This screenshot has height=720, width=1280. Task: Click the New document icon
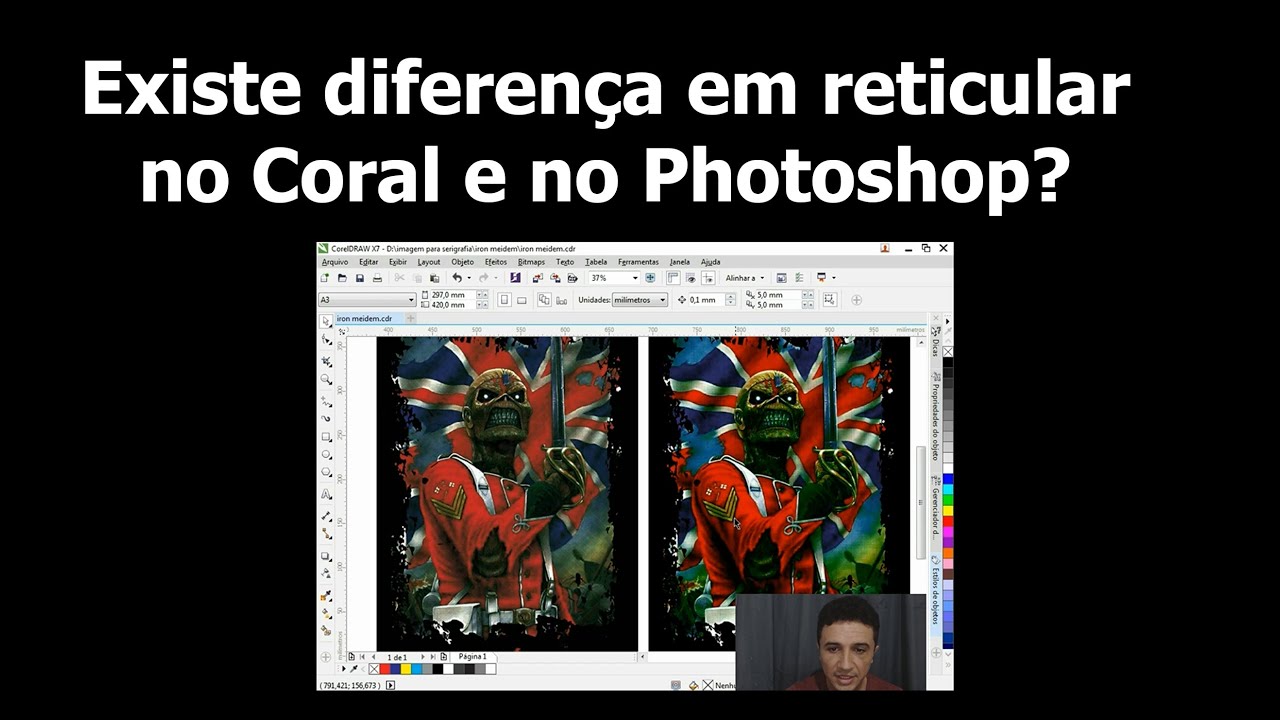(325, 278)
